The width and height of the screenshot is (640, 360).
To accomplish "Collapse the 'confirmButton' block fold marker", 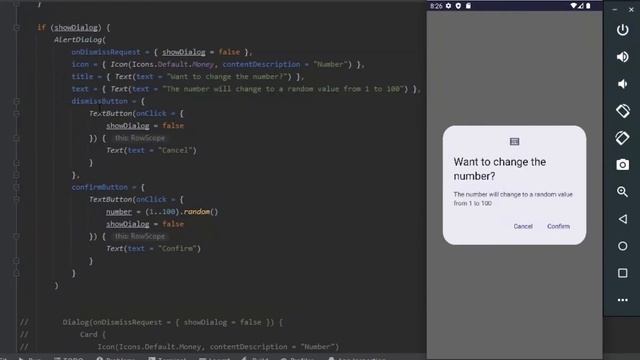I will (x=17, y=187).
